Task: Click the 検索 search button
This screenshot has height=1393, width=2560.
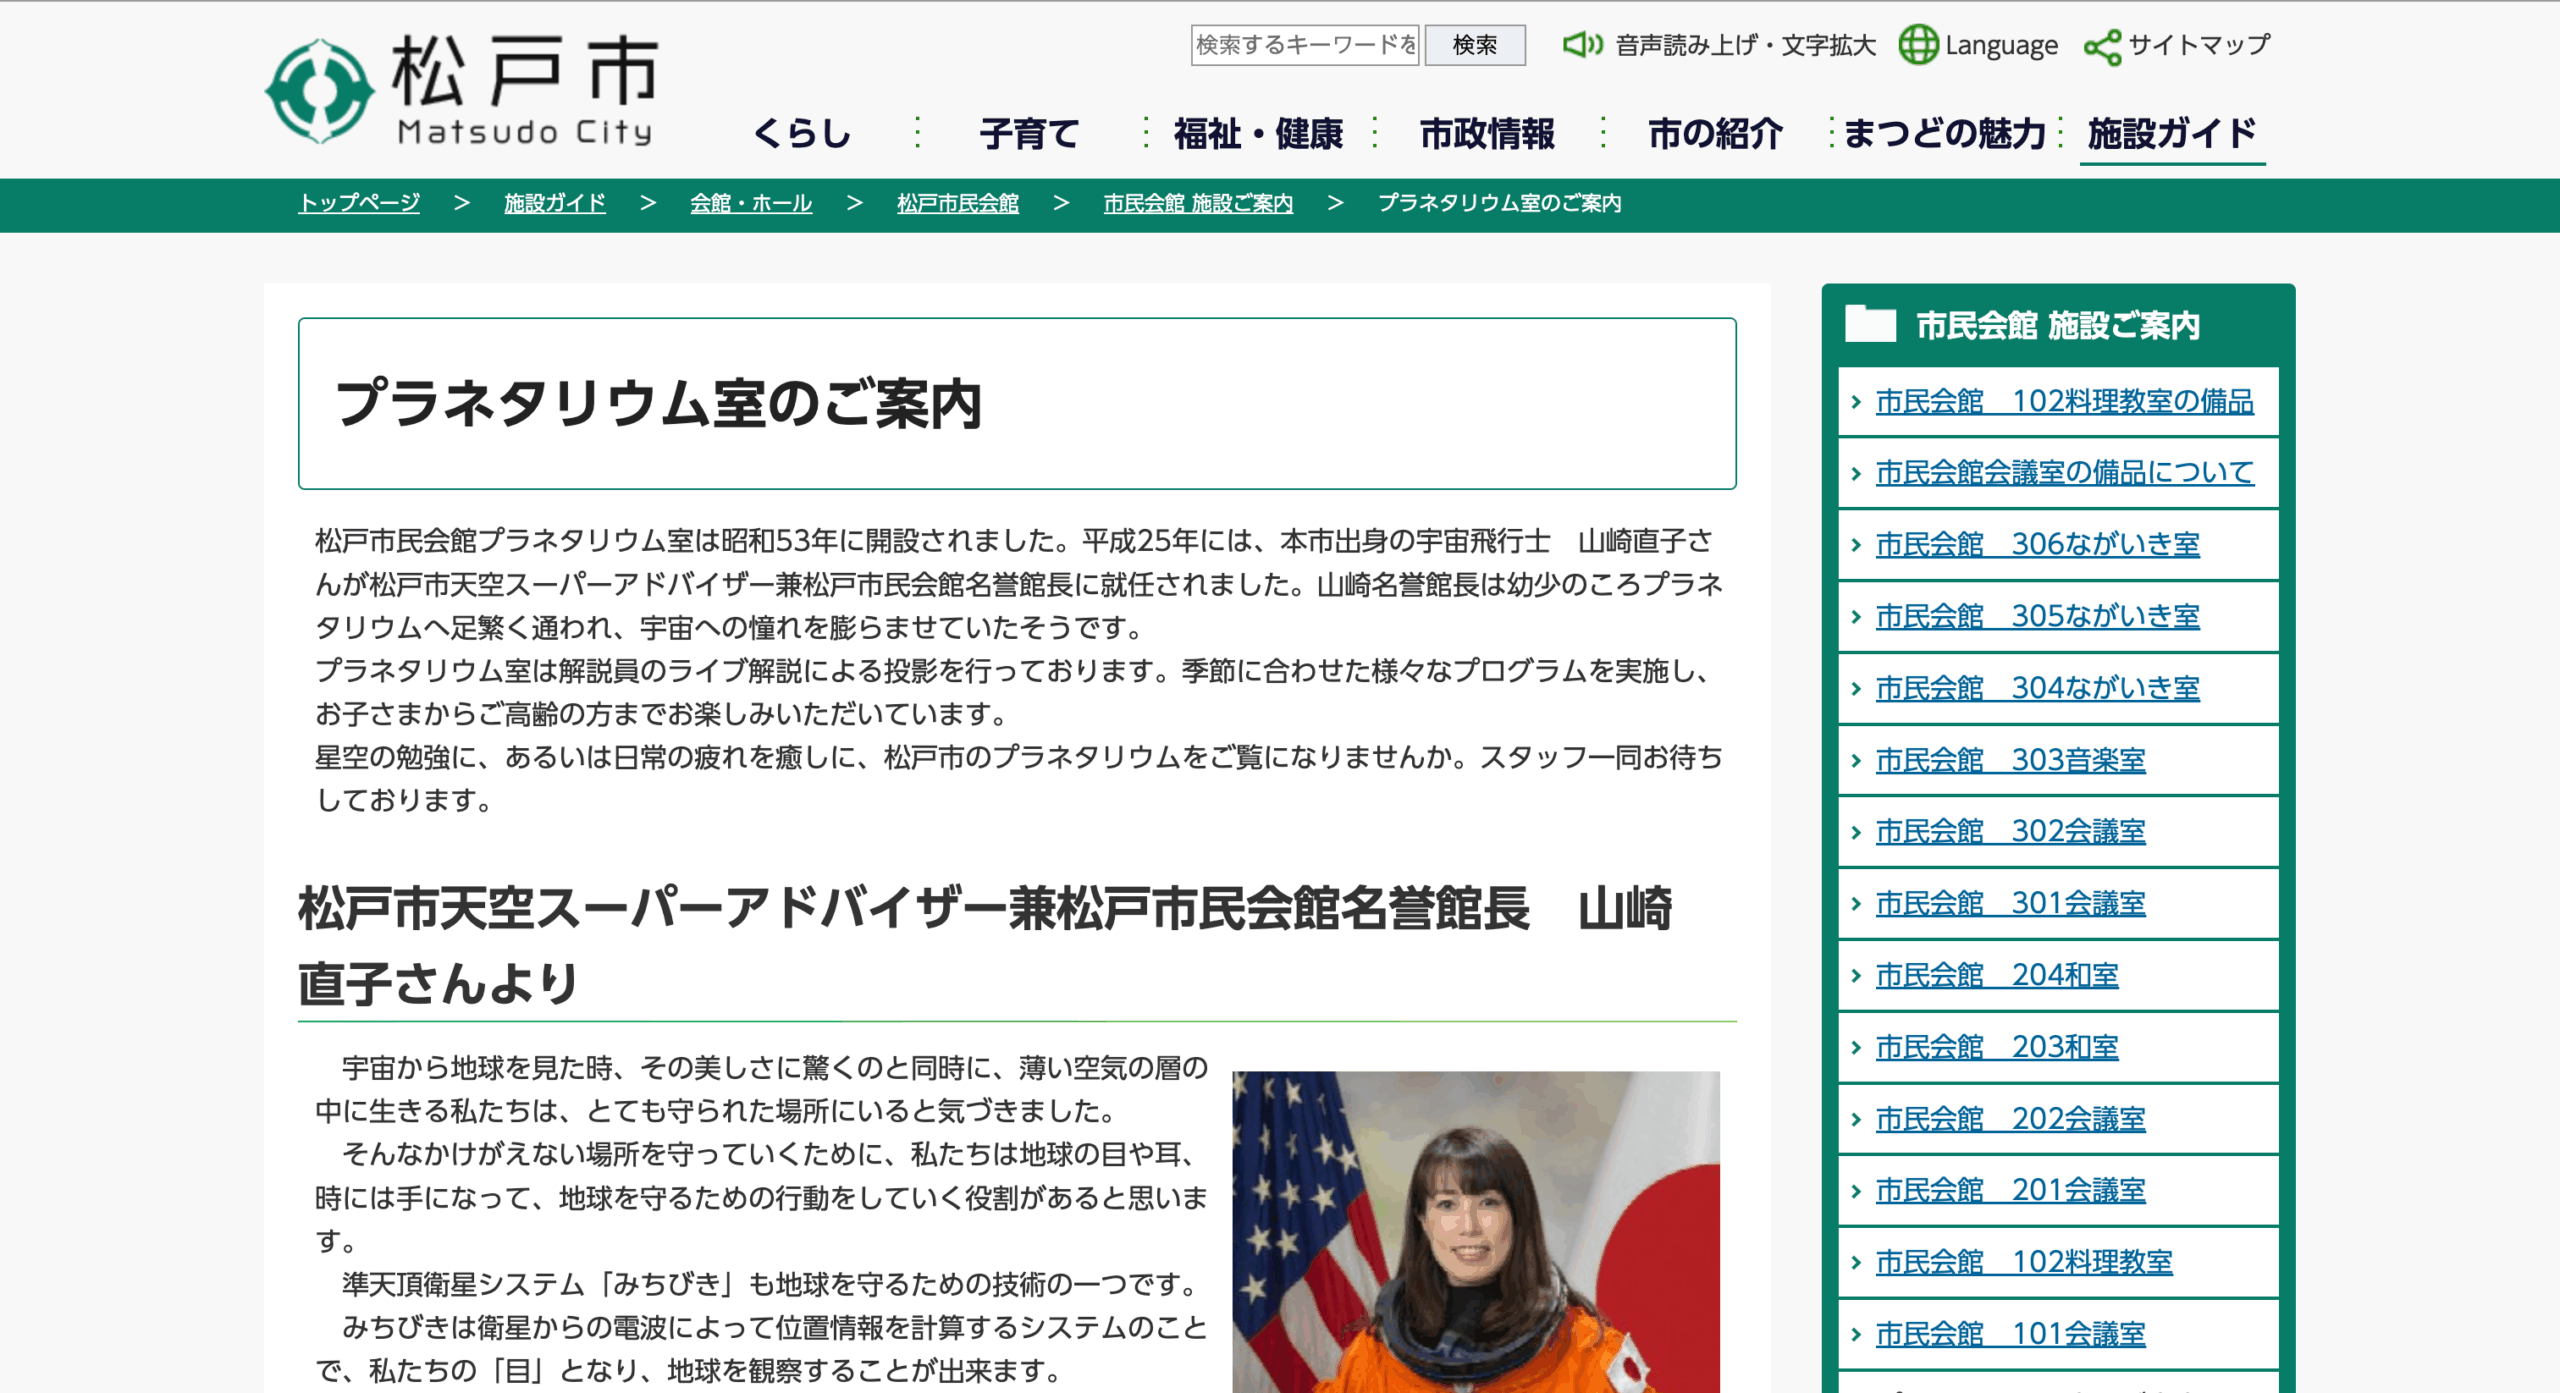Action: pos(1475,45)
